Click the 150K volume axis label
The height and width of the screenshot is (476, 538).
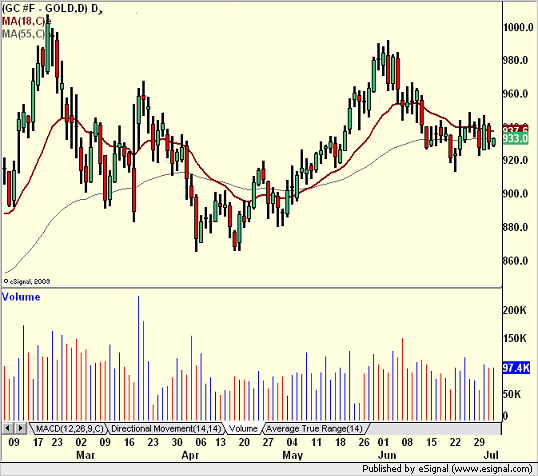(514, 338)
